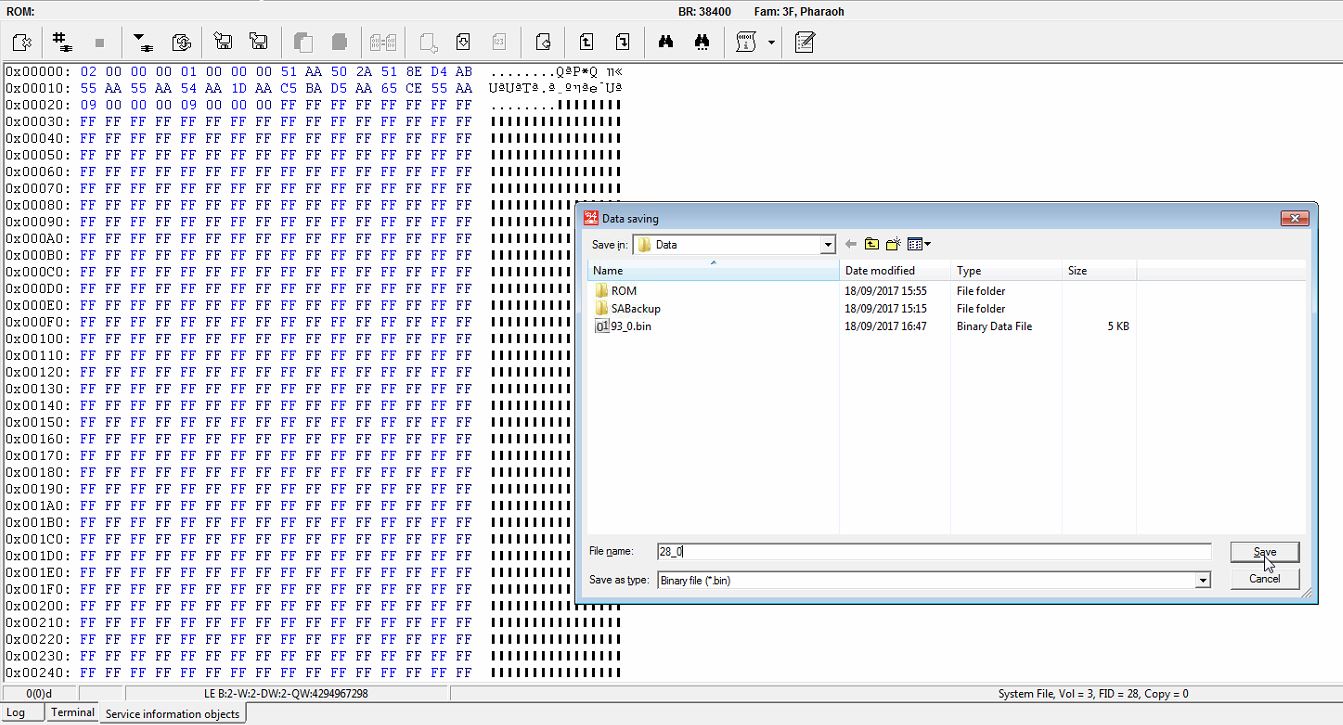Click the grey stop square icon

pos(99,43)
